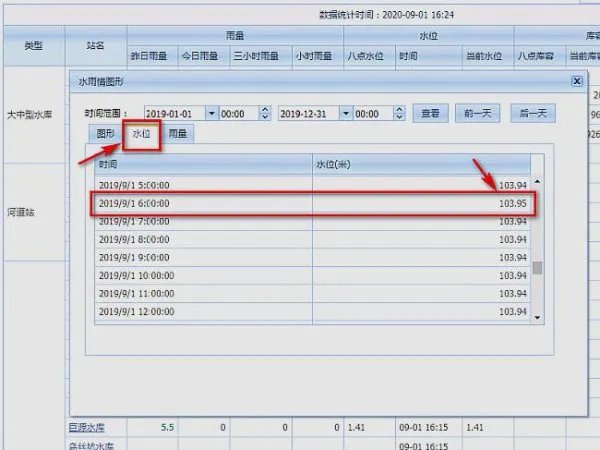The image size is (600, 450).
Task: Go to next day with 后一天
Action: click(x=533, y=113)
